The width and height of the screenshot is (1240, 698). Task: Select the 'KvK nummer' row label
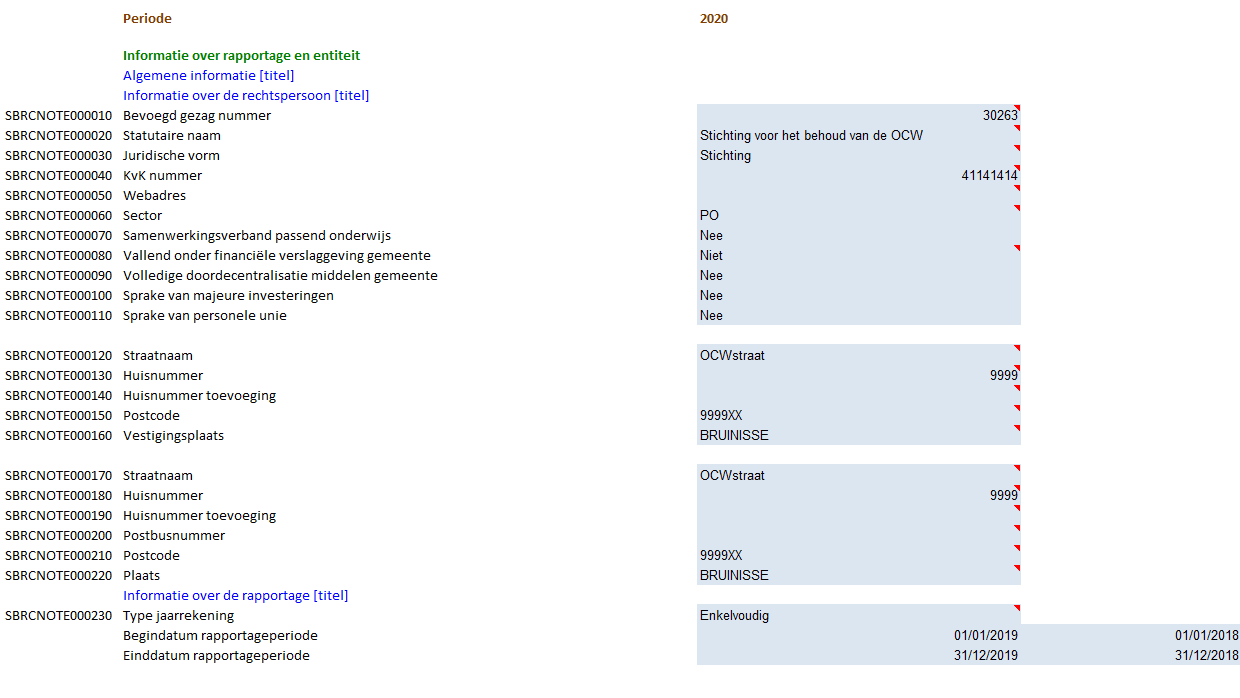[161, 176]
